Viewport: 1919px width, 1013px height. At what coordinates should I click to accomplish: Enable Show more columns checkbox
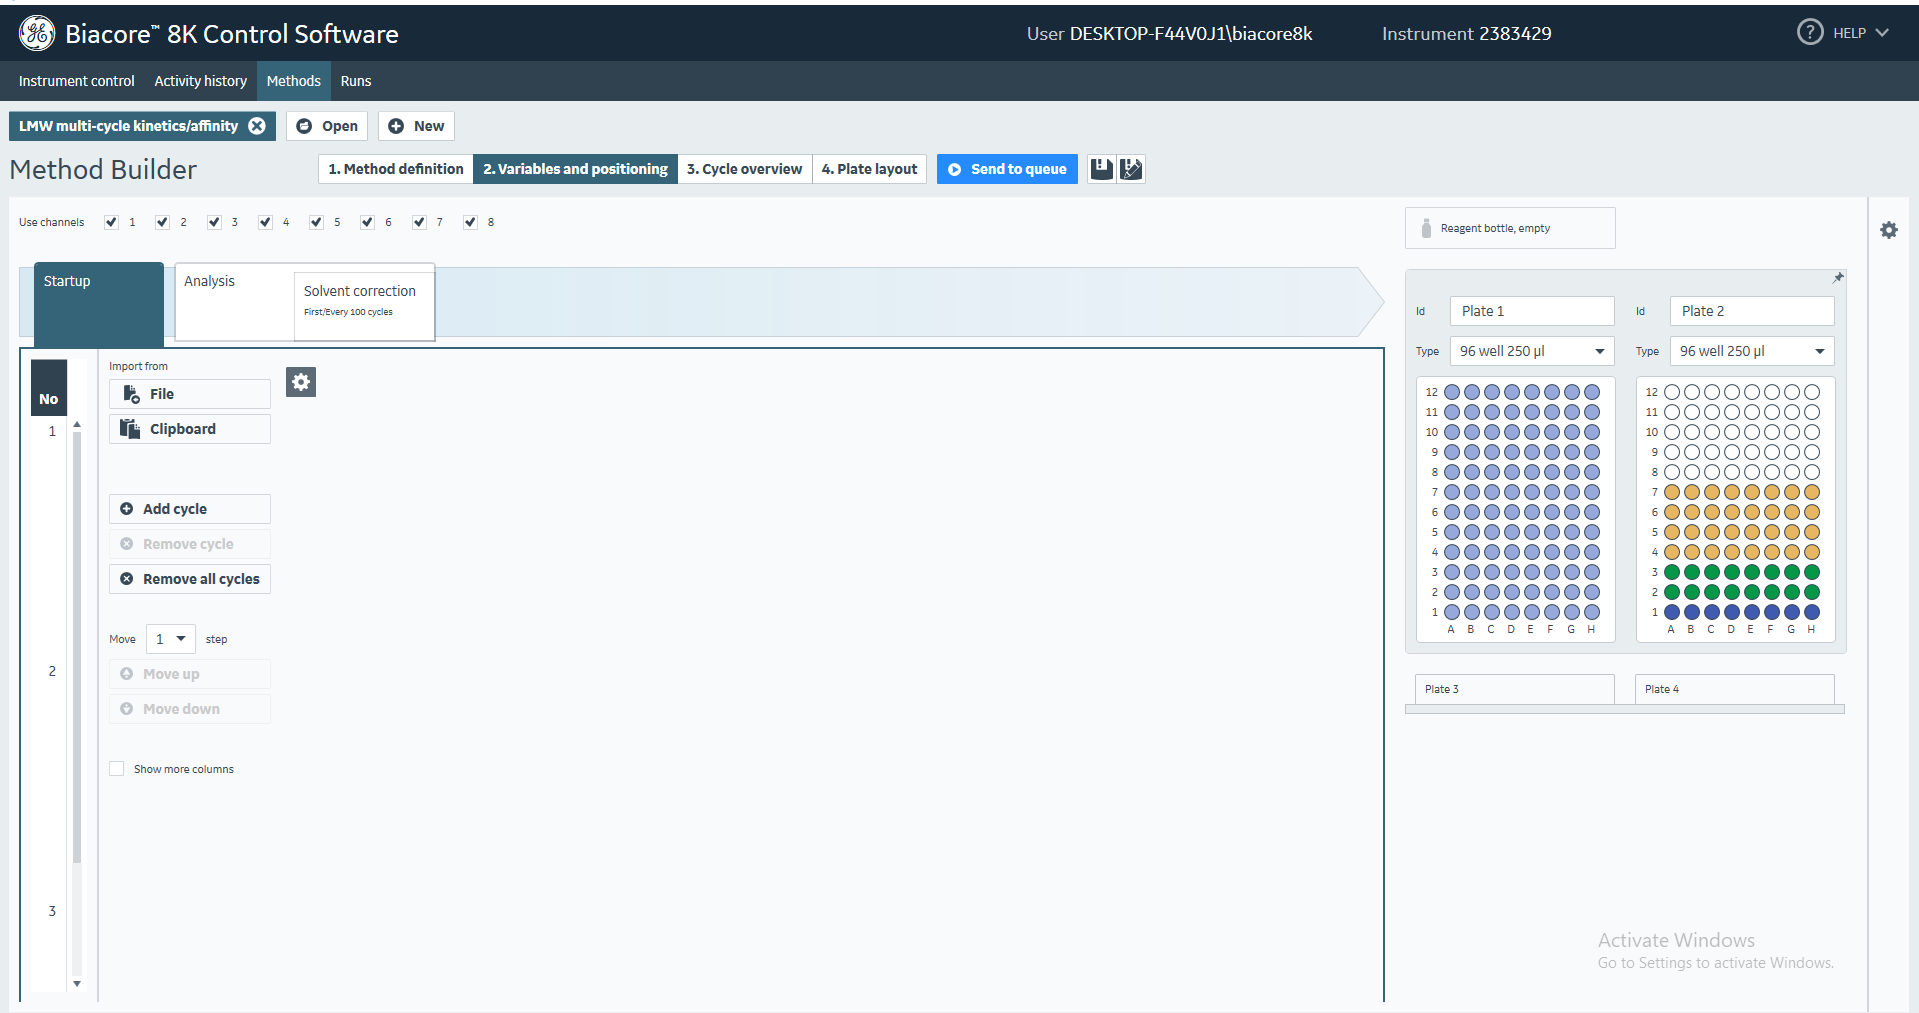[117, 769]
